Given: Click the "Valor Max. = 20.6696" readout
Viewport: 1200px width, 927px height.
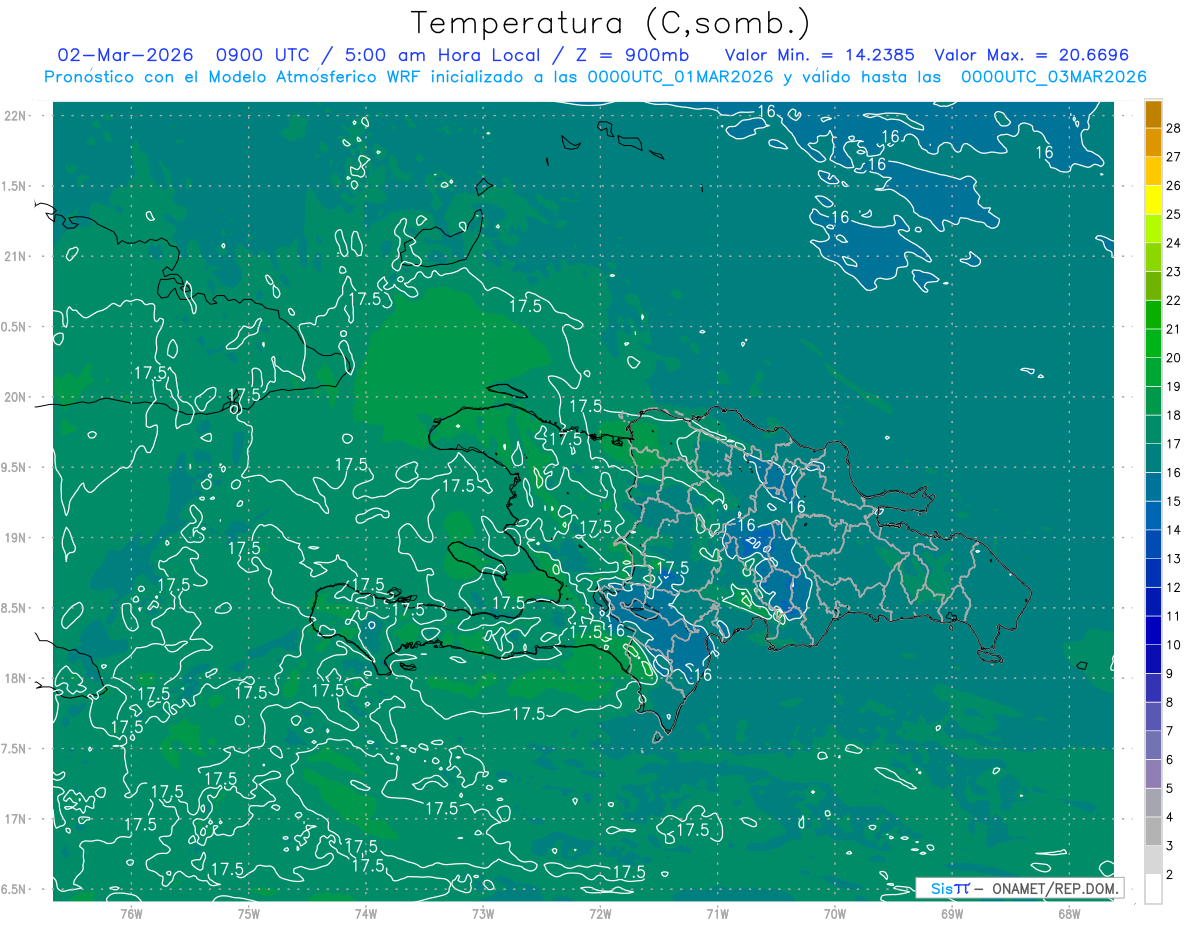Looking at the screenshot, I should (1032, 55).
